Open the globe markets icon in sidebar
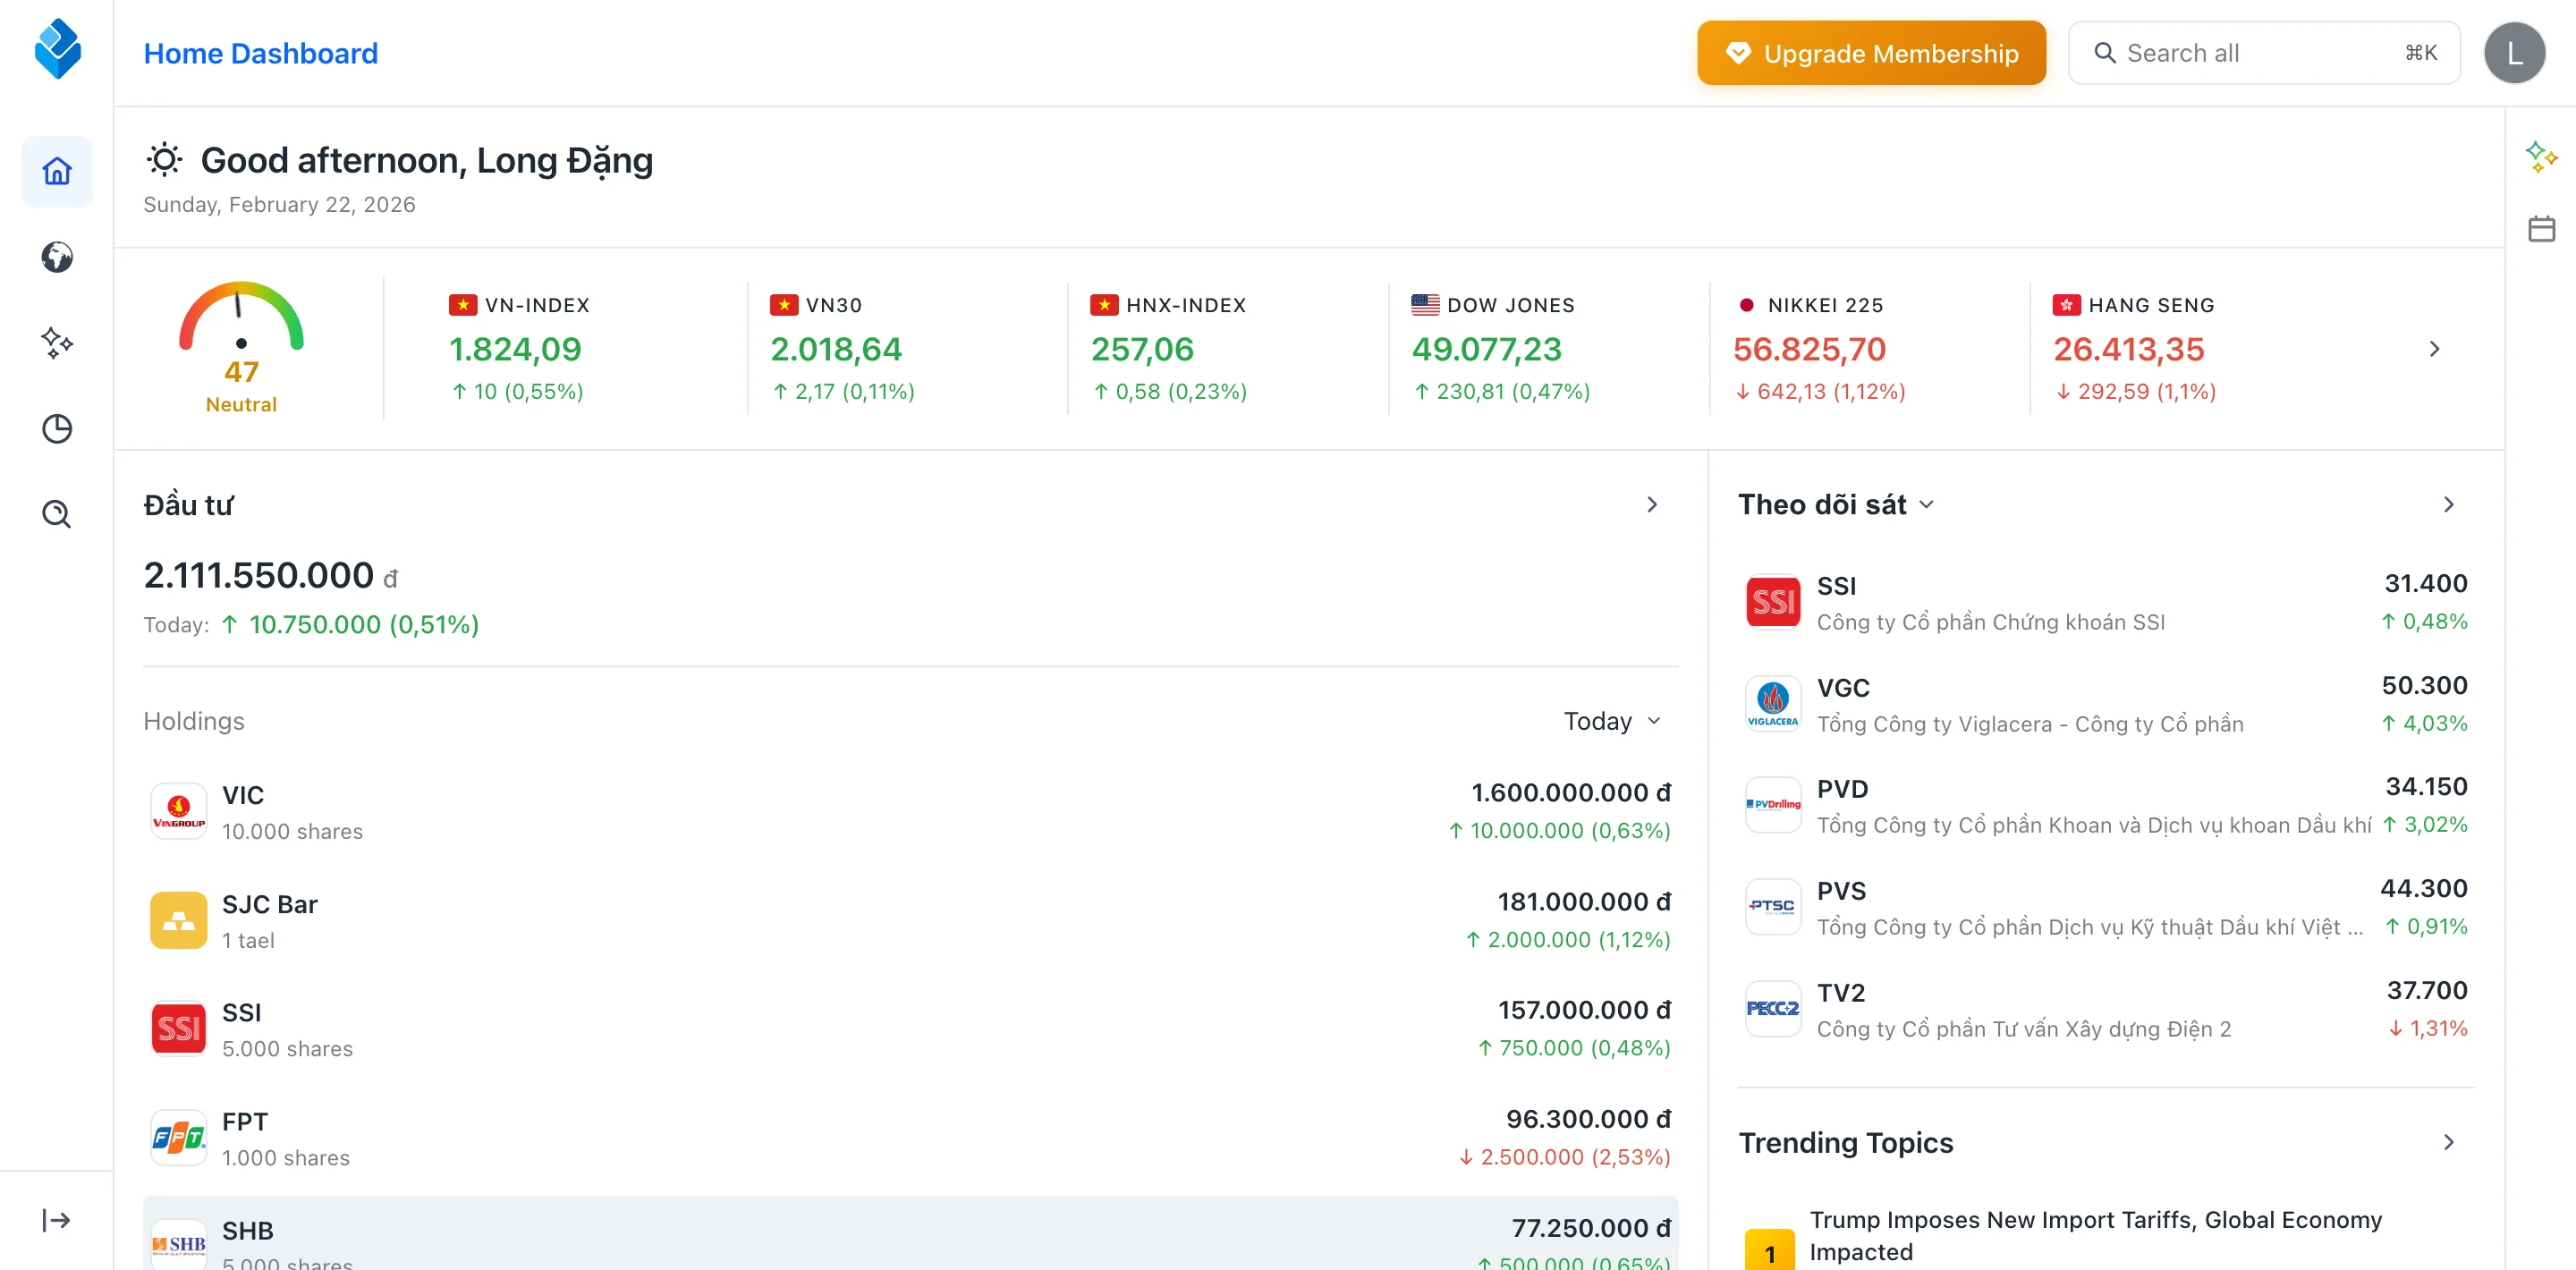2576x1270 pixels. click(x=57, y=257)
